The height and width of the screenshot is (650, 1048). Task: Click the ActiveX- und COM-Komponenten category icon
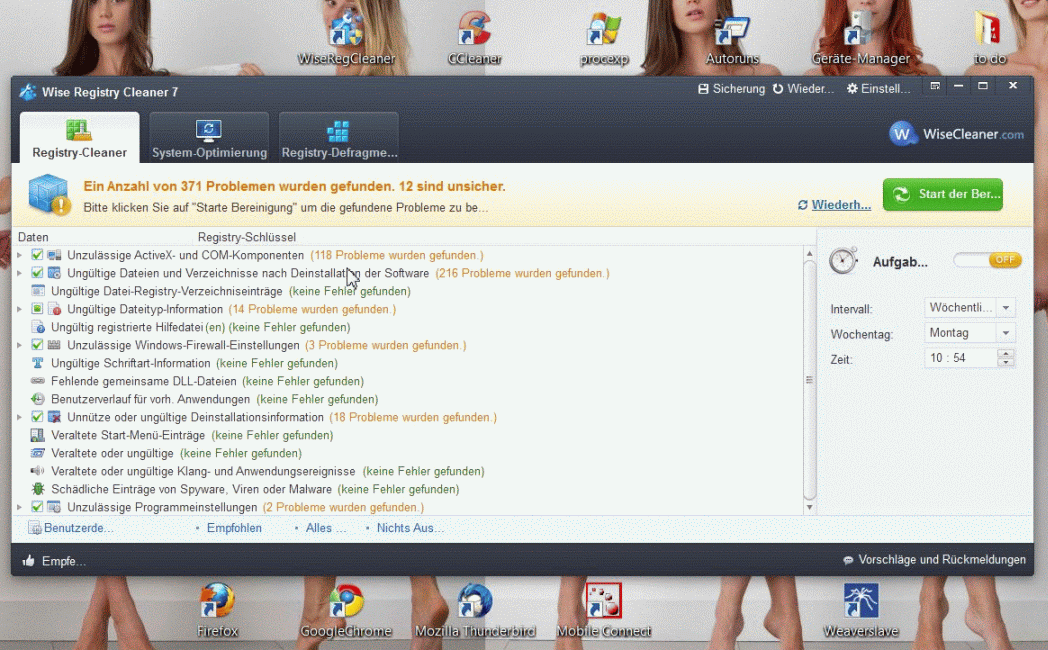(x=54, y=255)
